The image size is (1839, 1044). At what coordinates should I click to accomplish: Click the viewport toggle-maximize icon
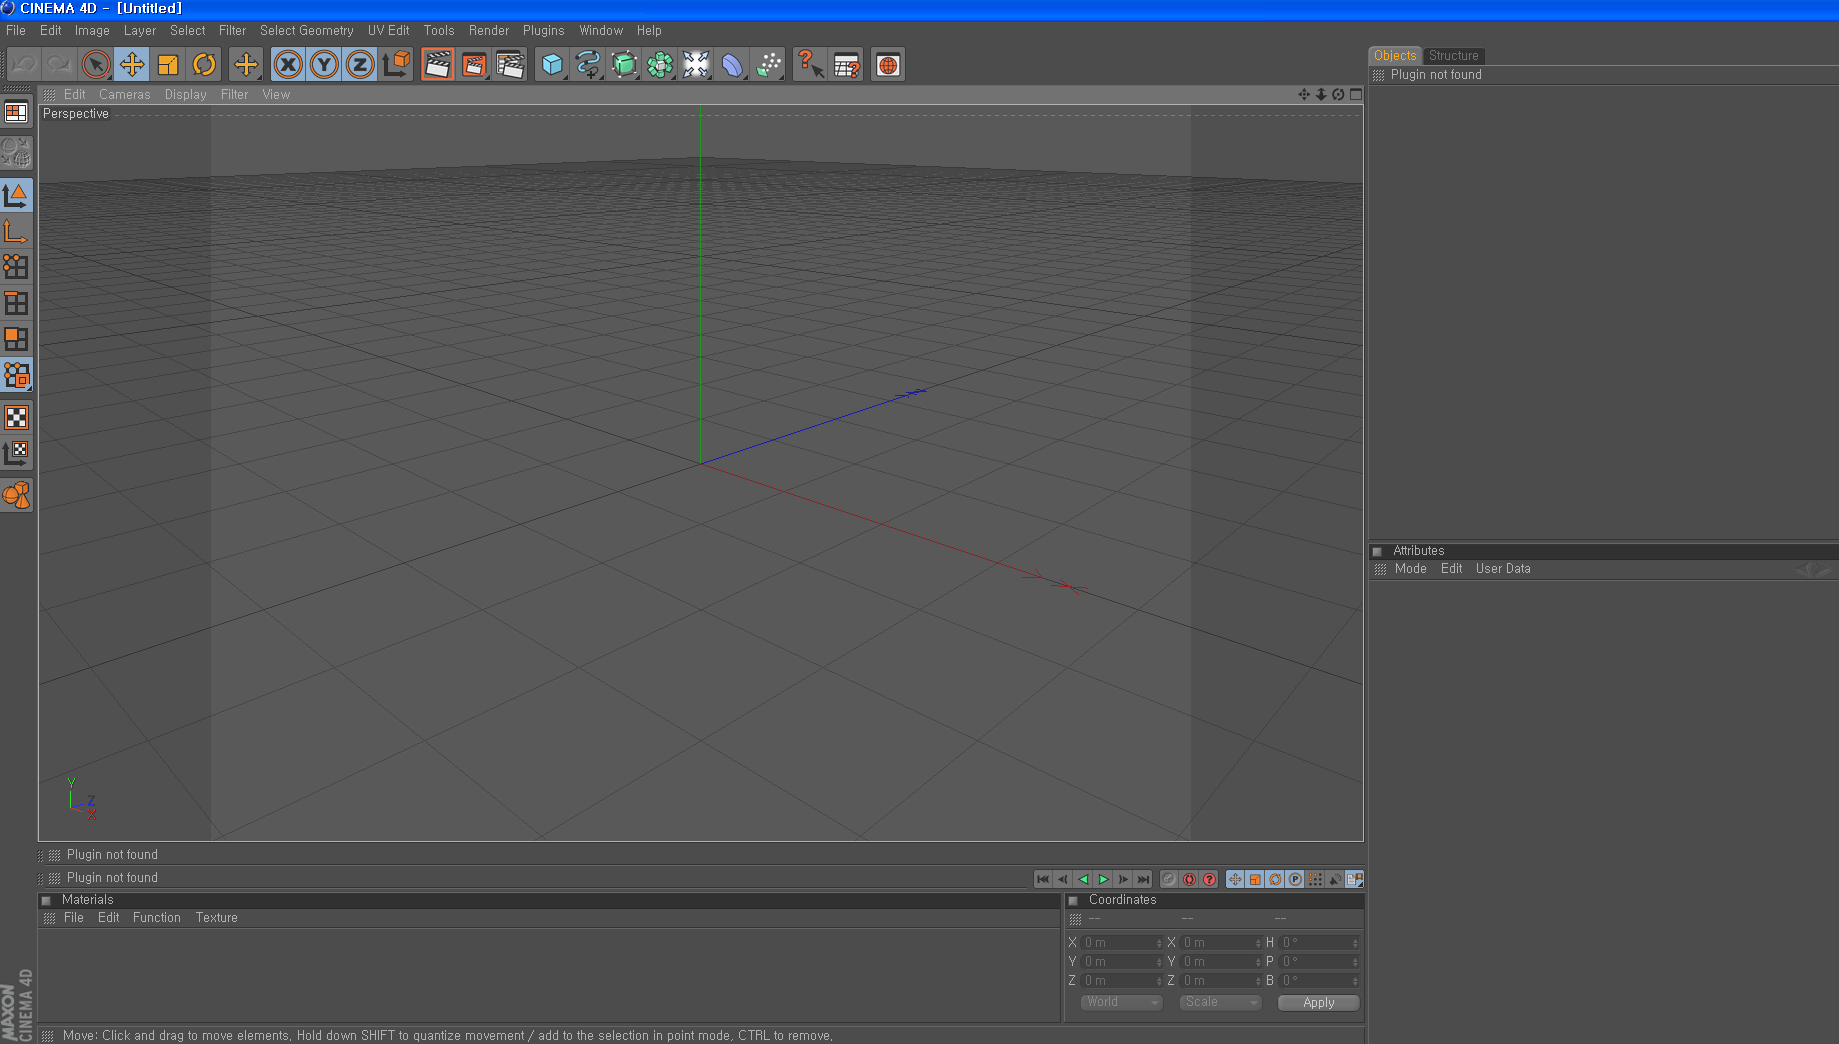[x=1356, y=94]
